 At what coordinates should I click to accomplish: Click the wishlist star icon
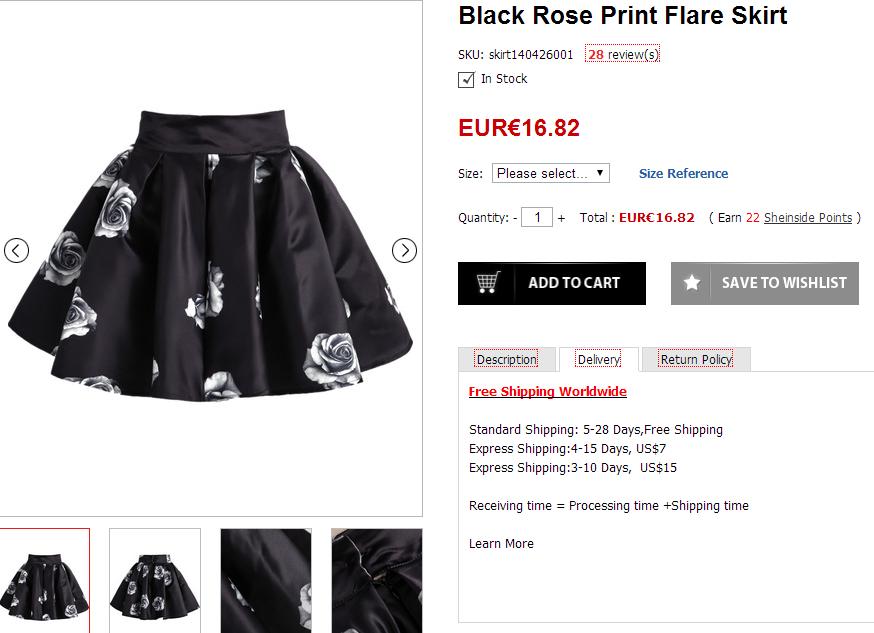[x=692, y=283]
